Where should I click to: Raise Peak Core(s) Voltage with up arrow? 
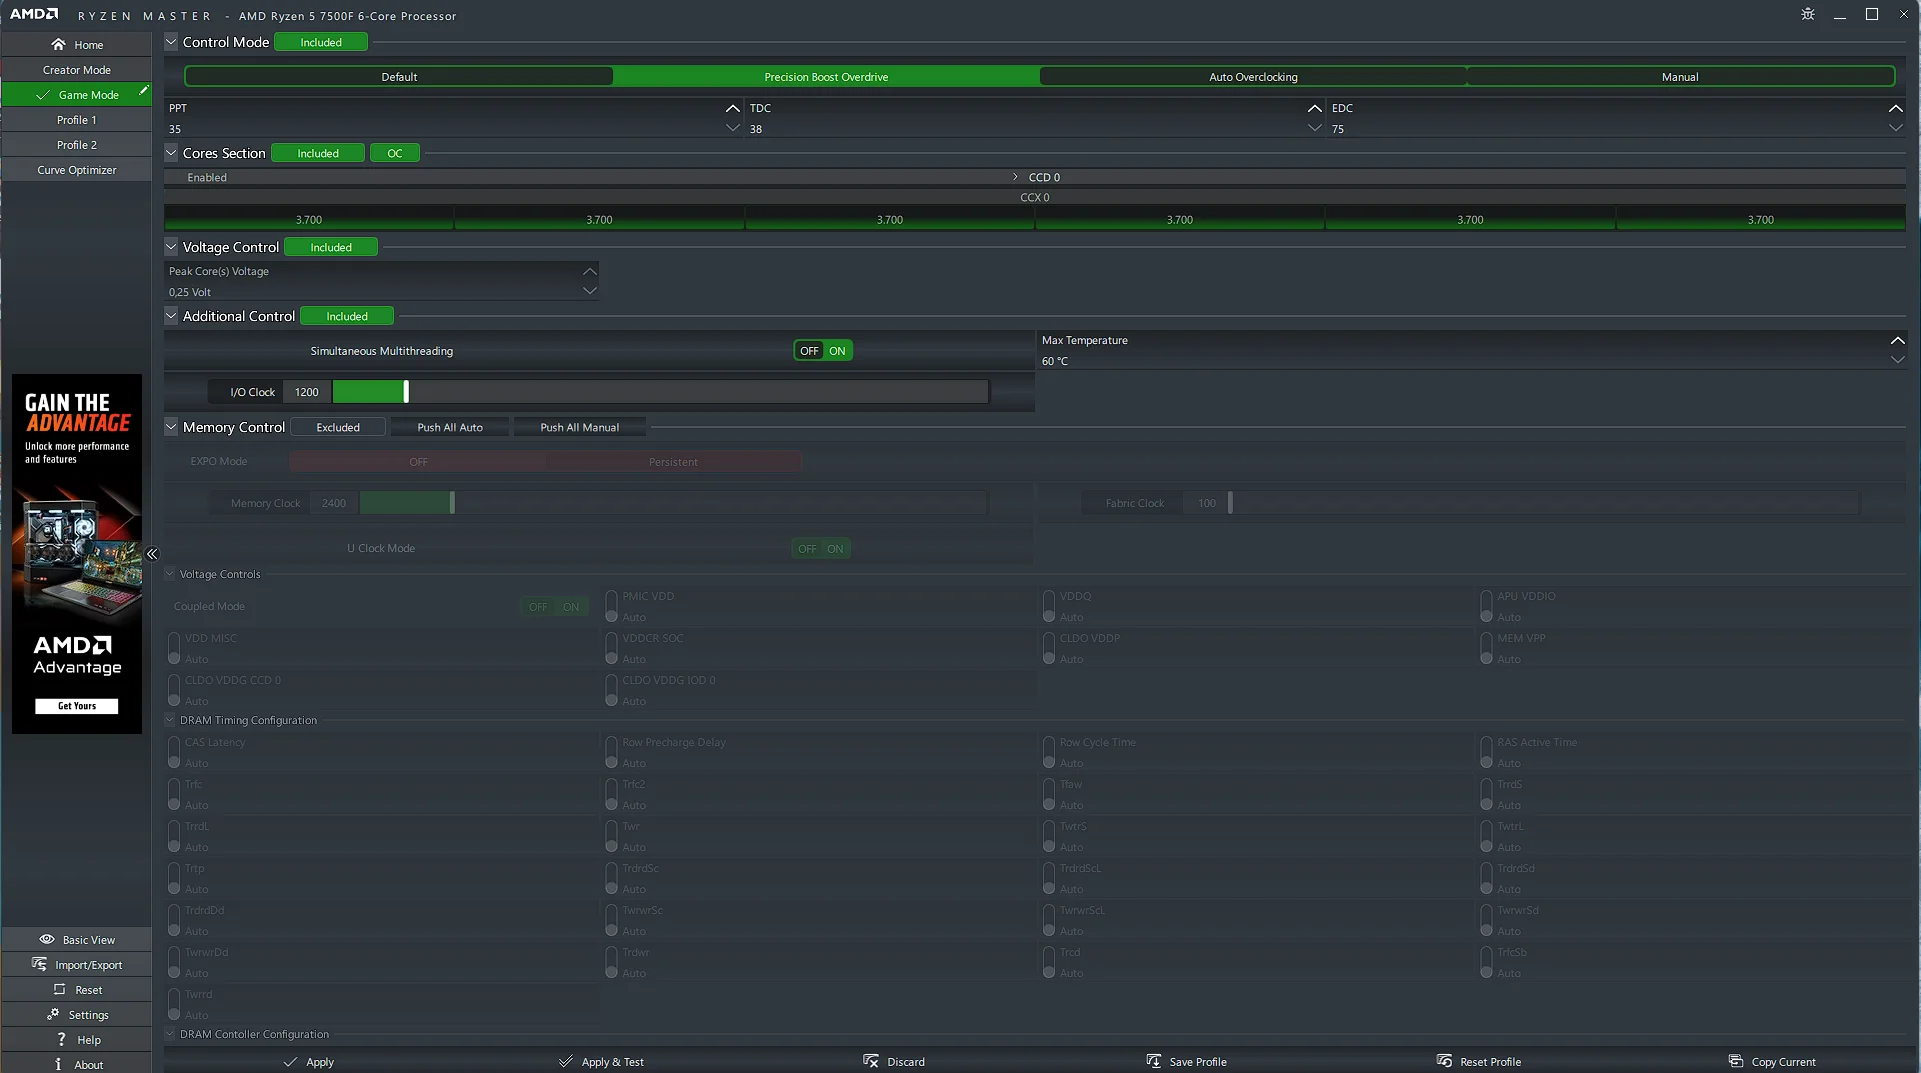(590, 271)
